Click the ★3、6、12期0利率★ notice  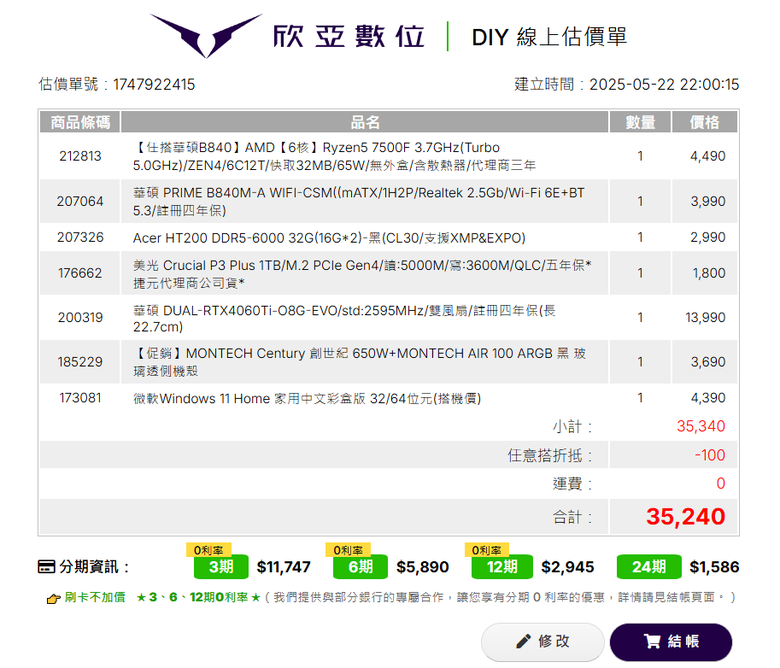[x=198, y=597]
